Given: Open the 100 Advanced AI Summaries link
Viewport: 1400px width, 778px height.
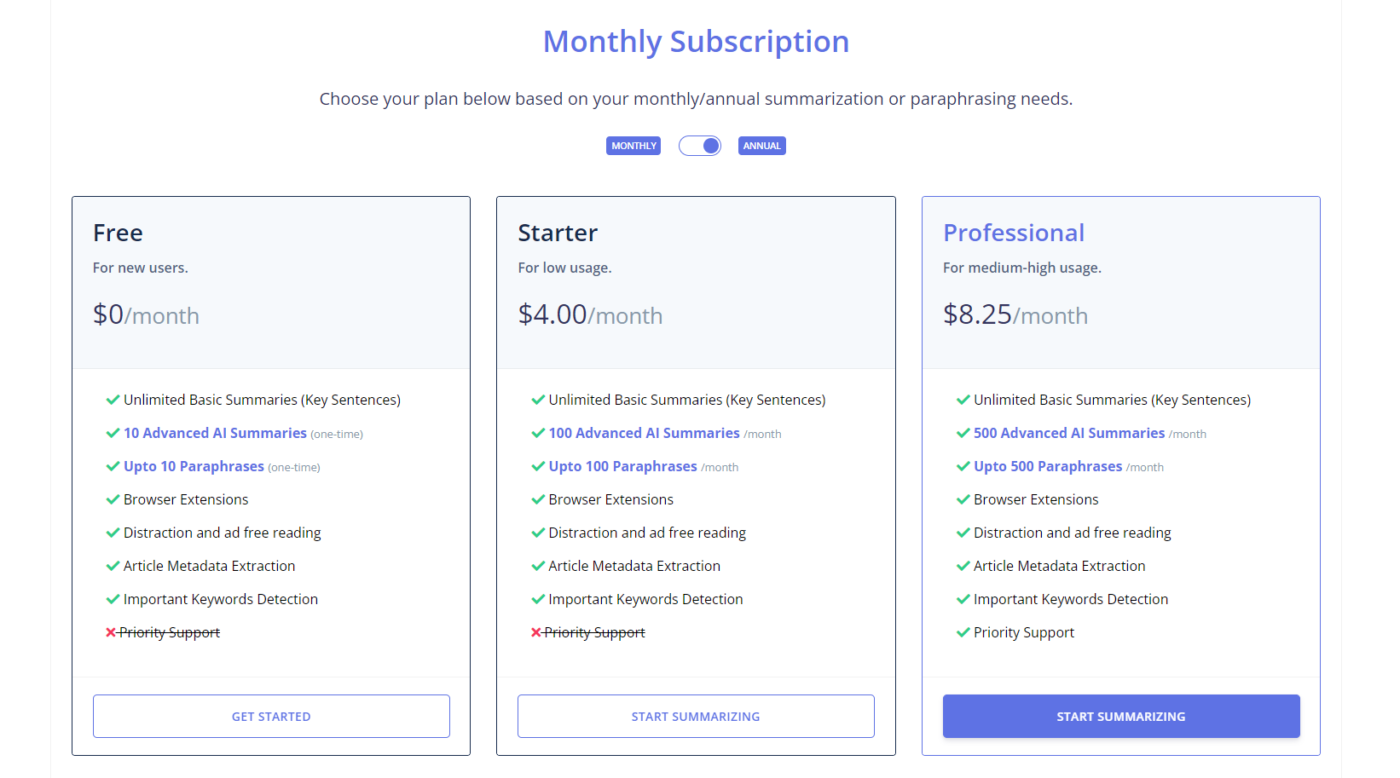Looking at the screenshot, I should tap(644, 433).
